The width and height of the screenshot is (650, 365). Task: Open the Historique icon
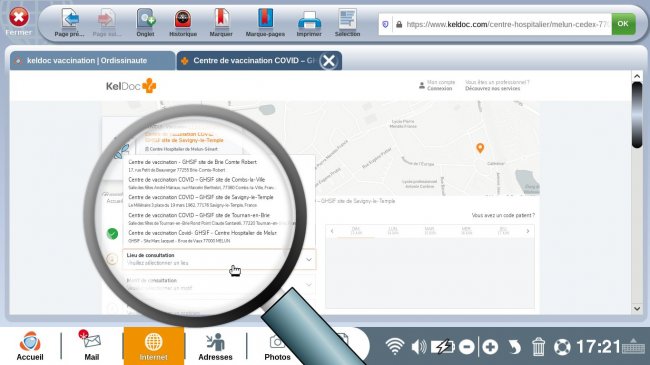coord(183,19)
